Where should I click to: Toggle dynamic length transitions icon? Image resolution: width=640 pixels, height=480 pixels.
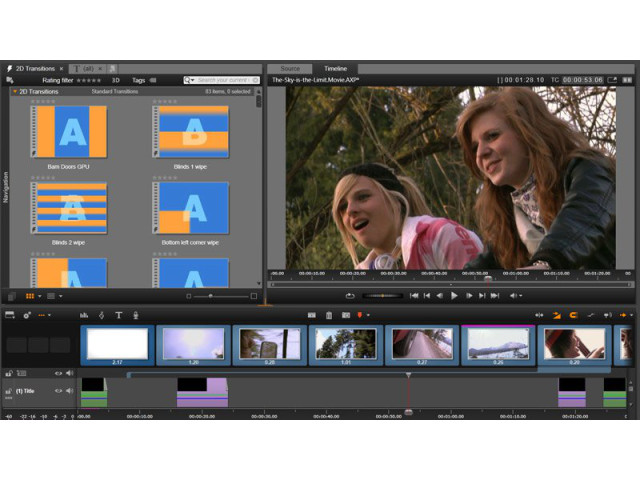(556, 315)
